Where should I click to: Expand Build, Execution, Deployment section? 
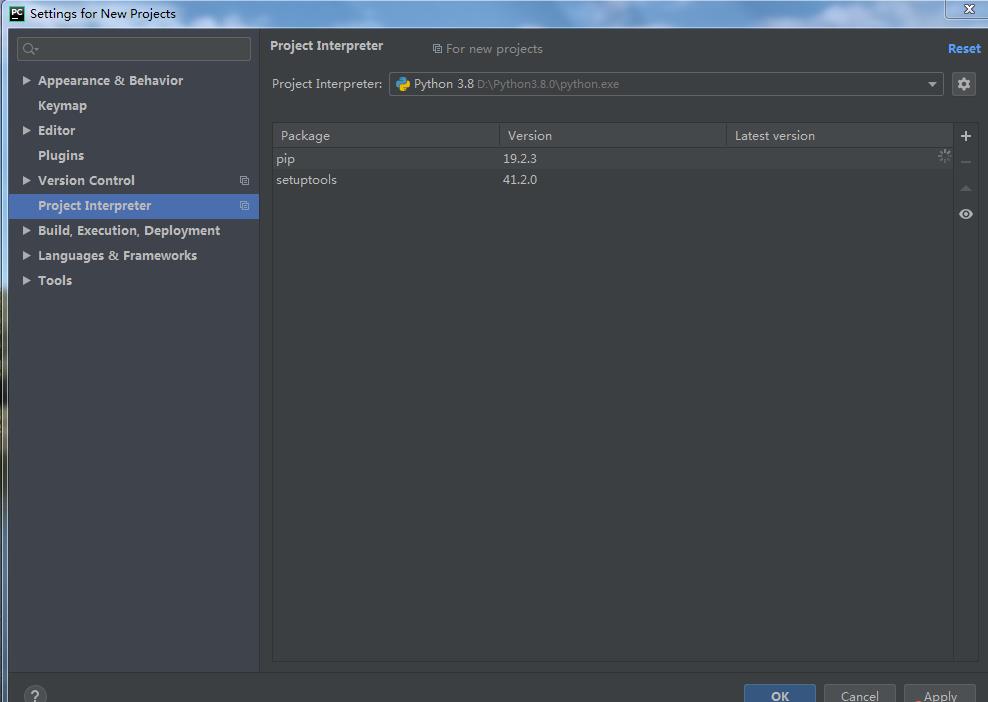click(x=26, y=231)
